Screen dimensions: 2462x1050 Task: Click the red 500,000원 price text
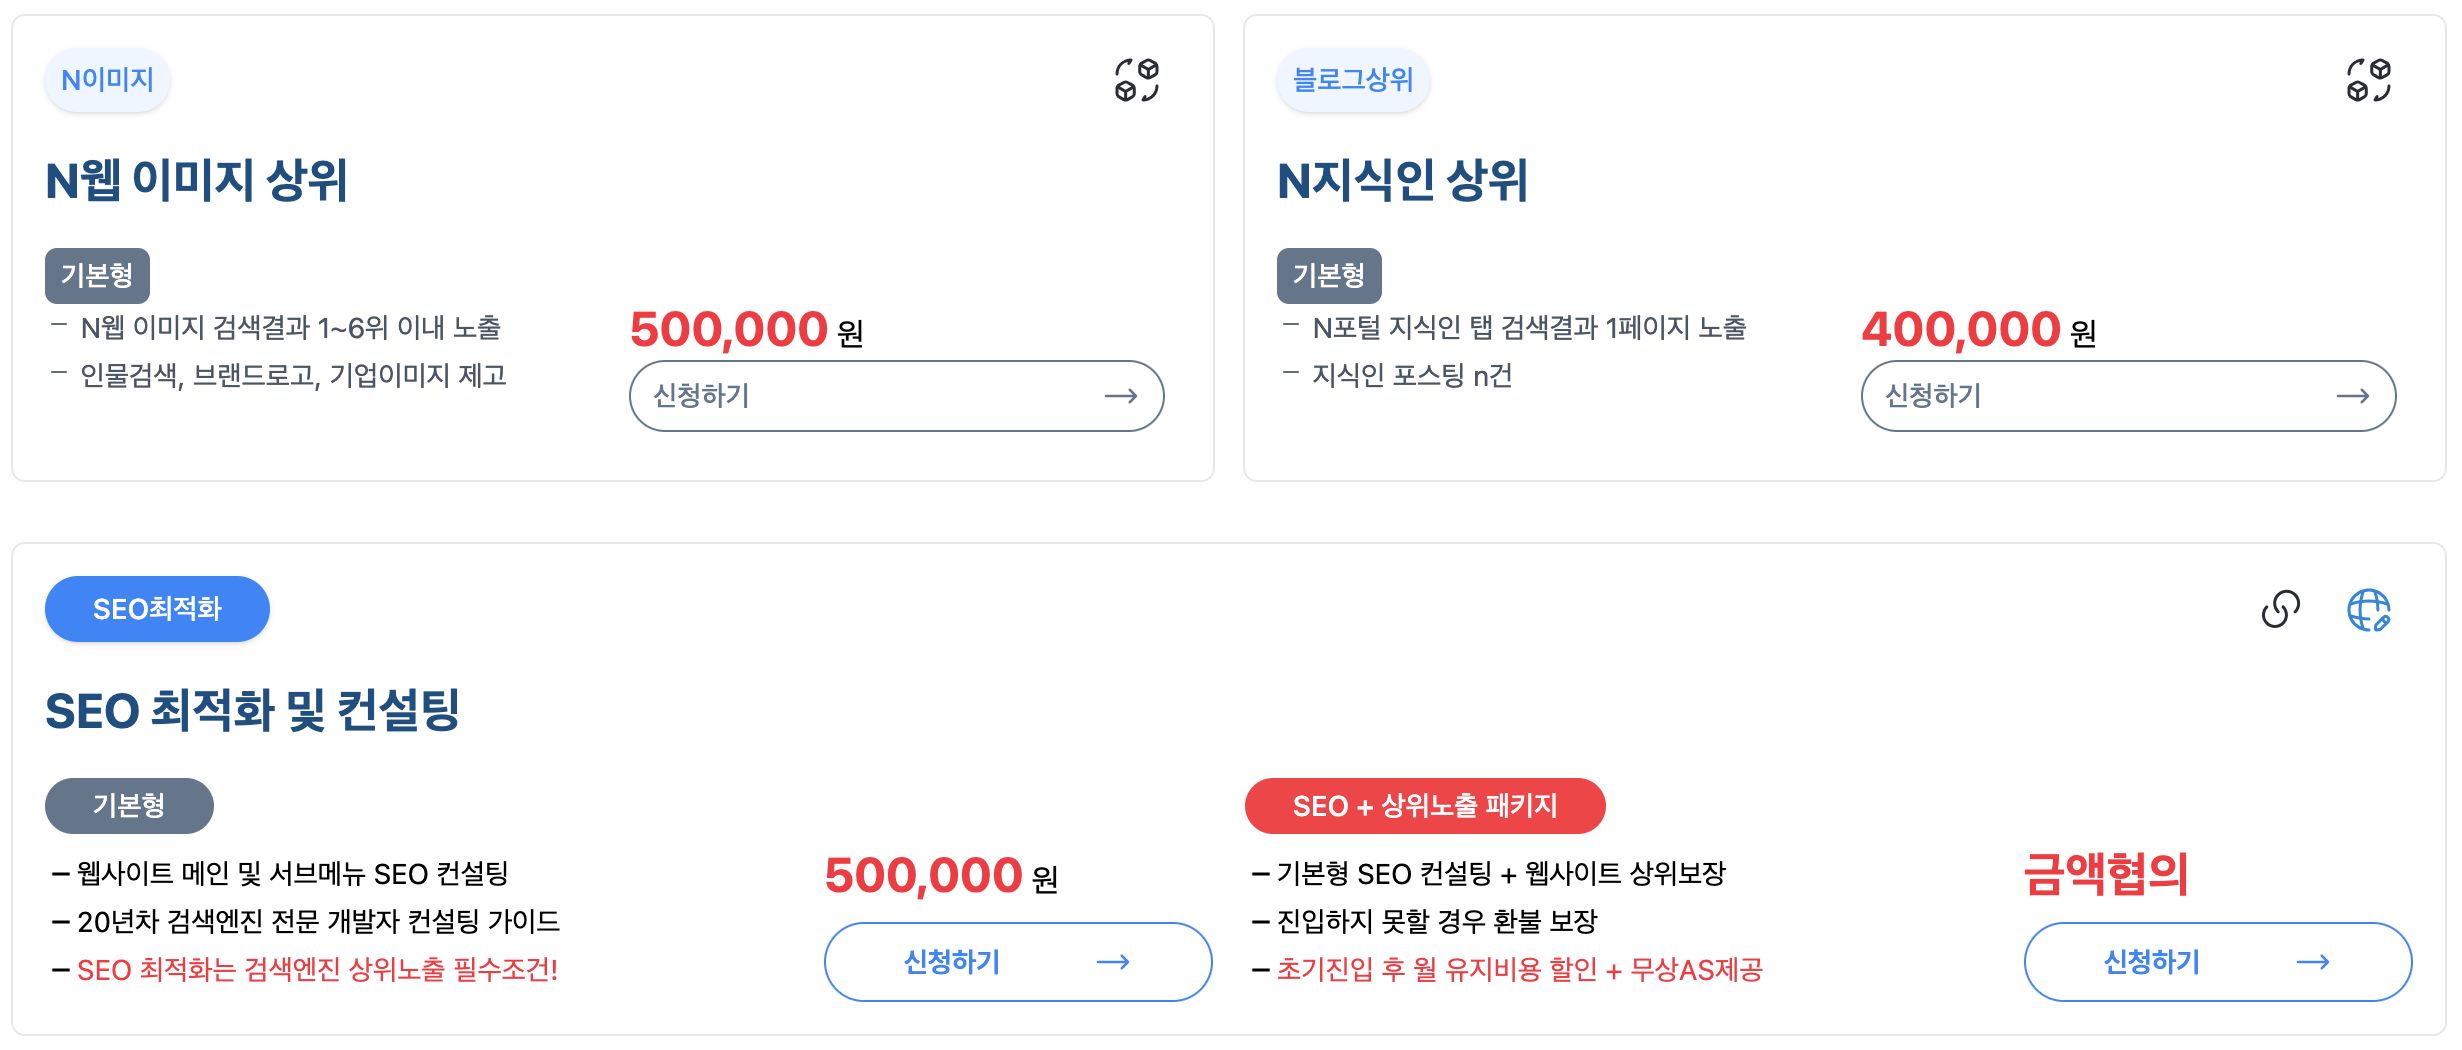pos(727,328)
